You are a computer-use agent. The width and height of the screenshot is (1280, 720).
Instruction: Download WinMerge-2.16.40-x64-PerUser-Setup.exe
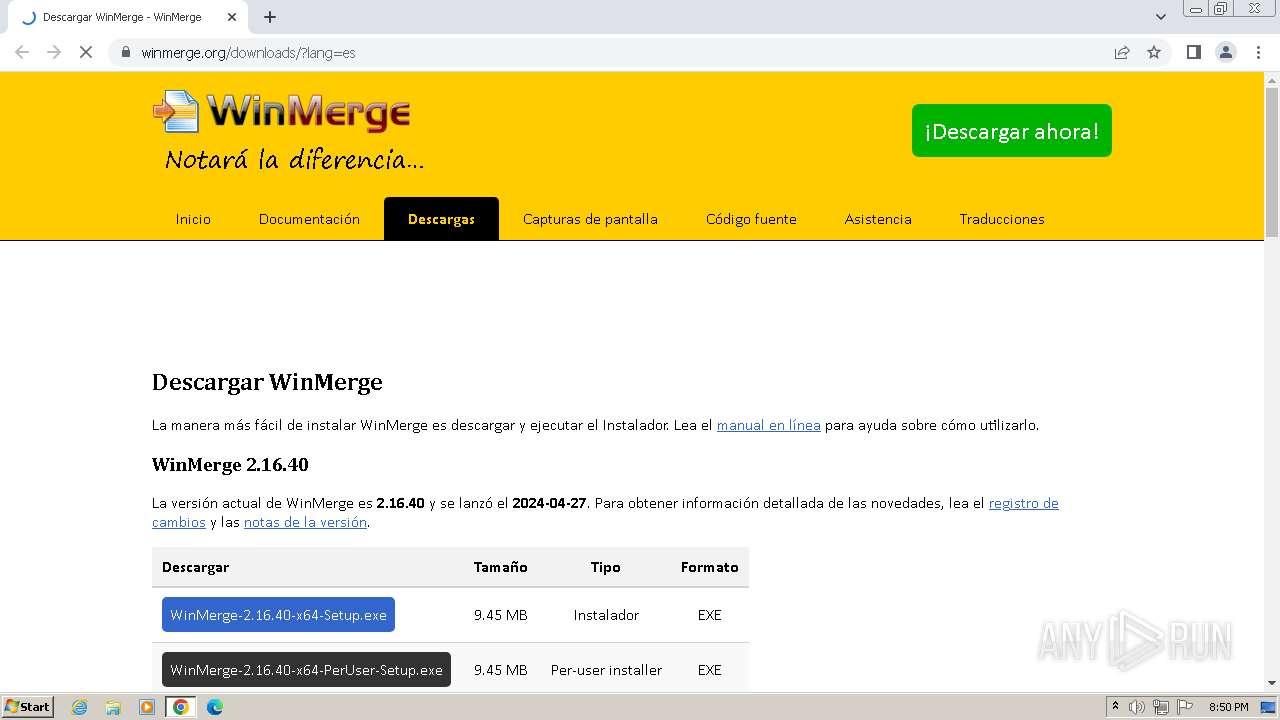tap(306, 670)
